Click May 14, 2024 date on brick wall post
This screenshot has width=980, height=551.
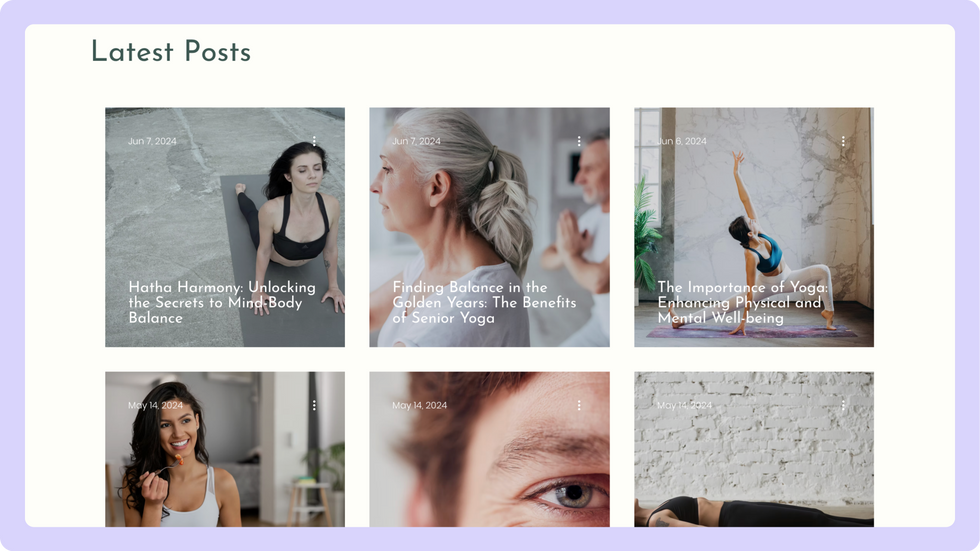(x=684, y=405)
